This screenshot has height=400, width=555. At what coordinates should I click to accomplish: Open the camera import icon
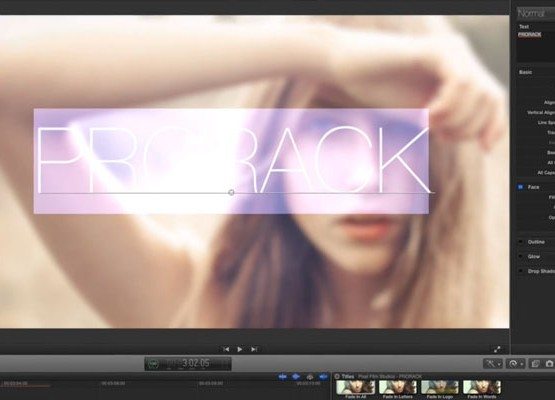[x=549, y=364]
